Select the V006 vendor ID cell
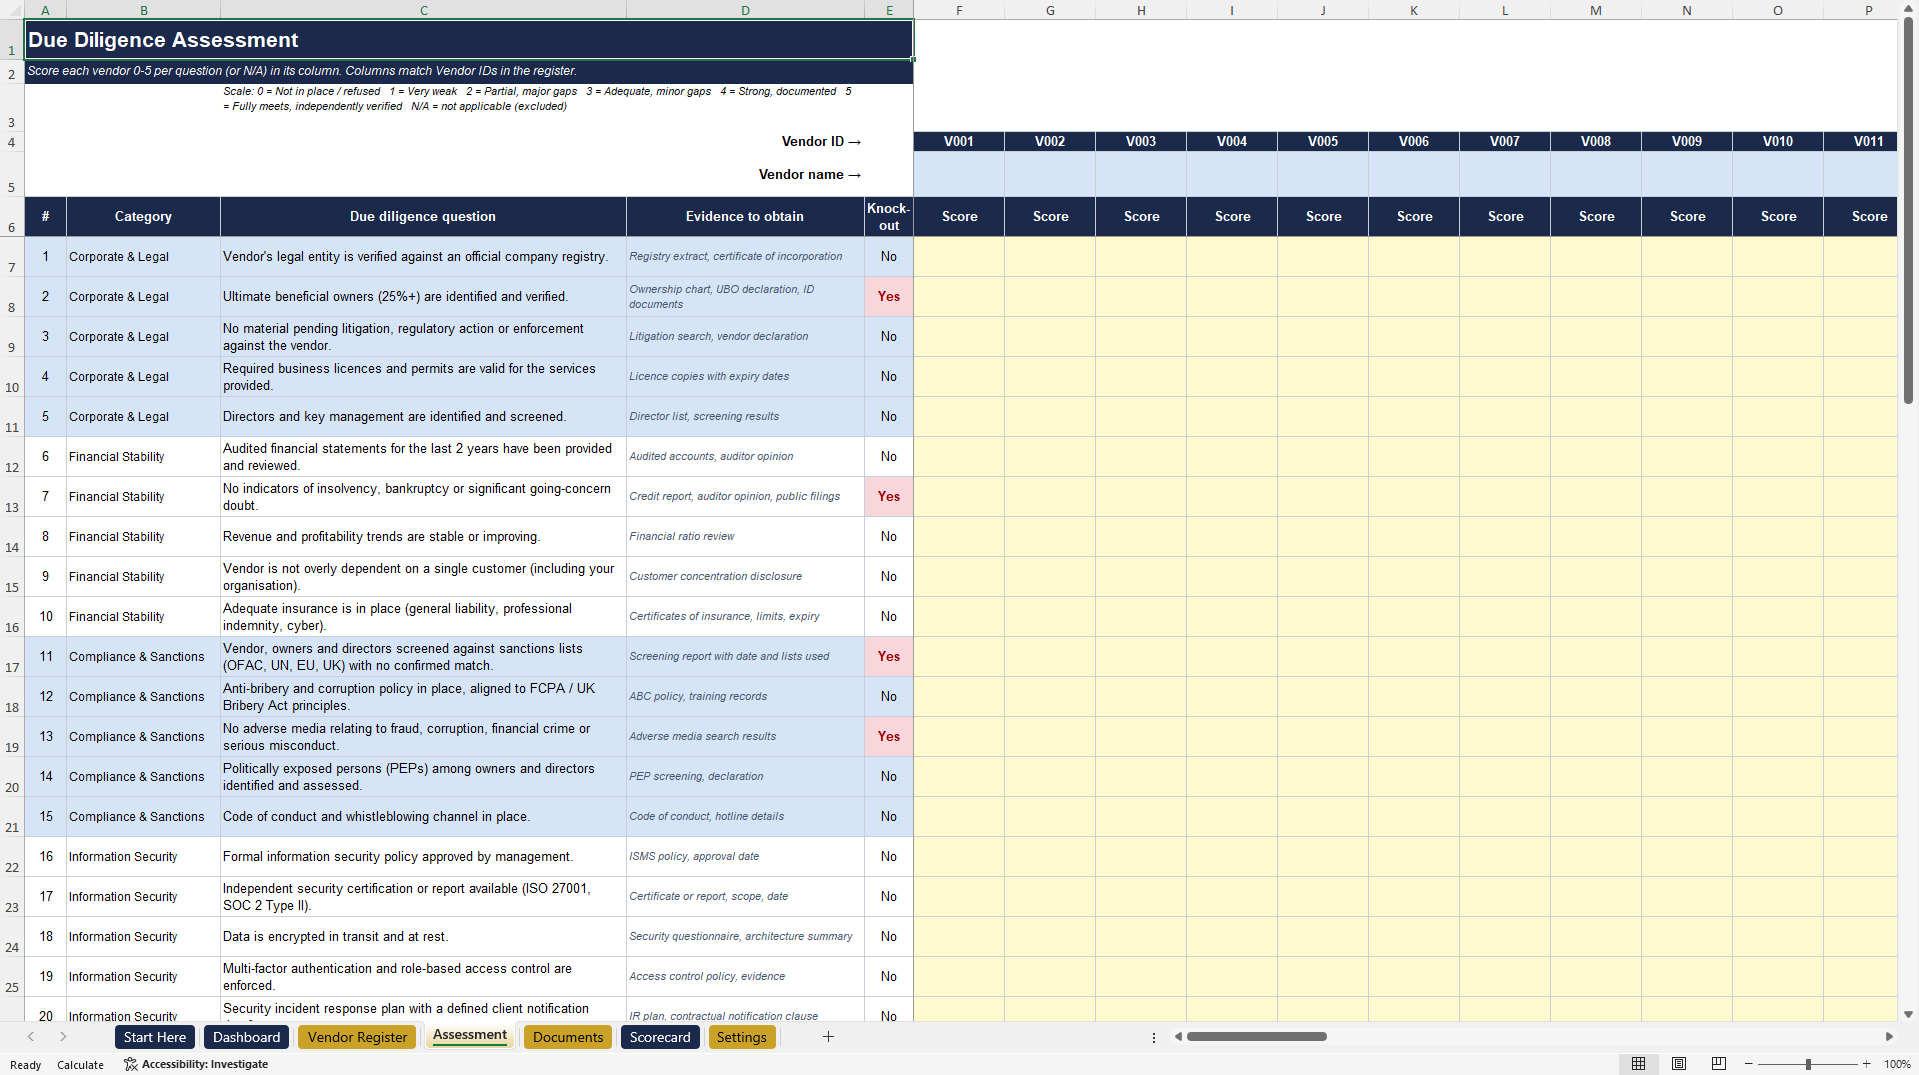The height and width of the screenshot is (1075, 1919). pyautogui.click(x=1414, y=141)
